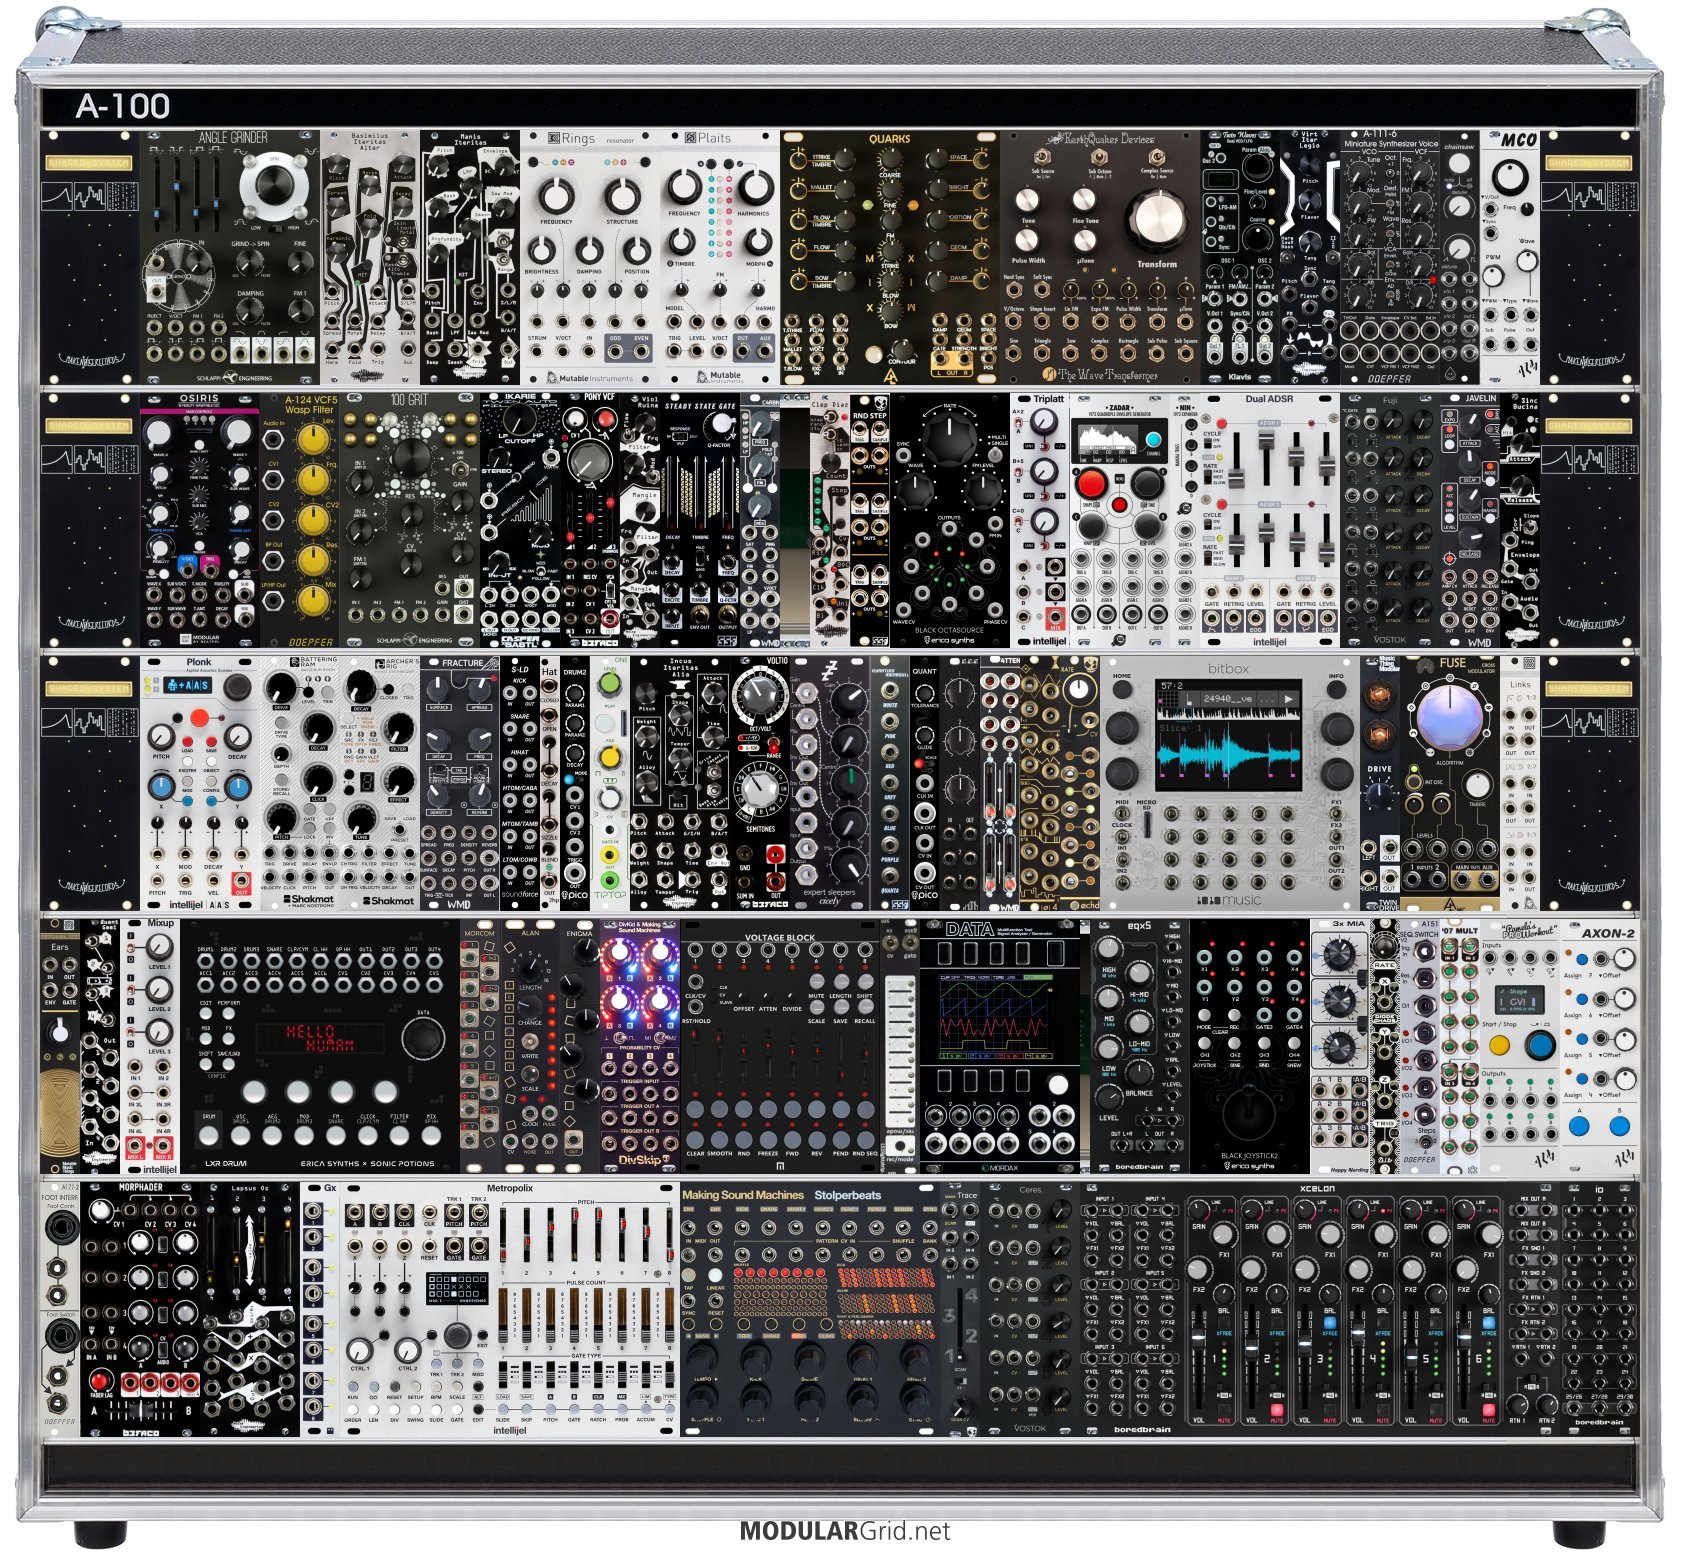Click the Metropolix OLED display
Image resolution: width=1691 pixels, height=1552 pixels.
tap(457, 1286)
